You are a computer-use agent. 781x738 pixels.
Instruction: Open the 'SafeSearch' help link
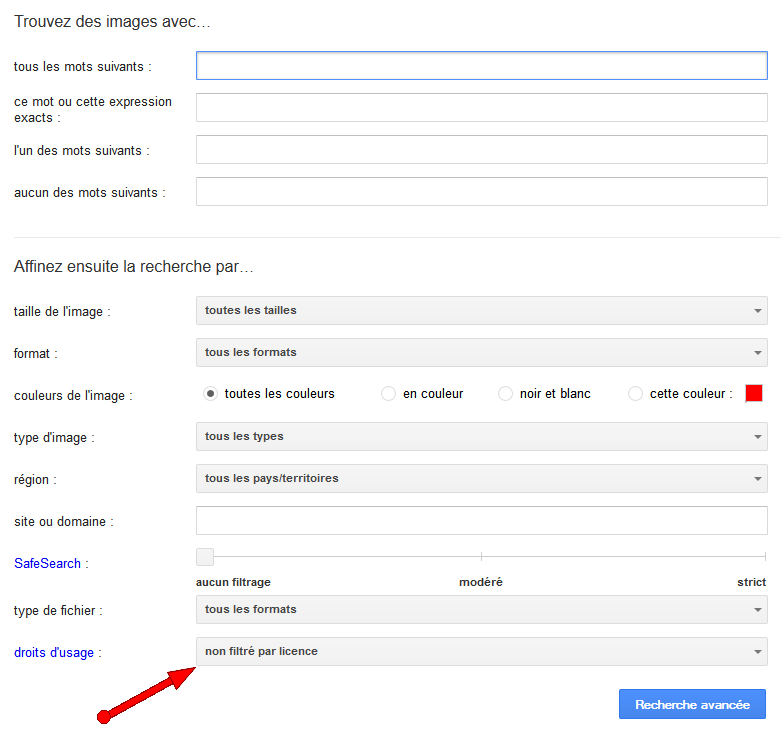(x=47, y=563)
